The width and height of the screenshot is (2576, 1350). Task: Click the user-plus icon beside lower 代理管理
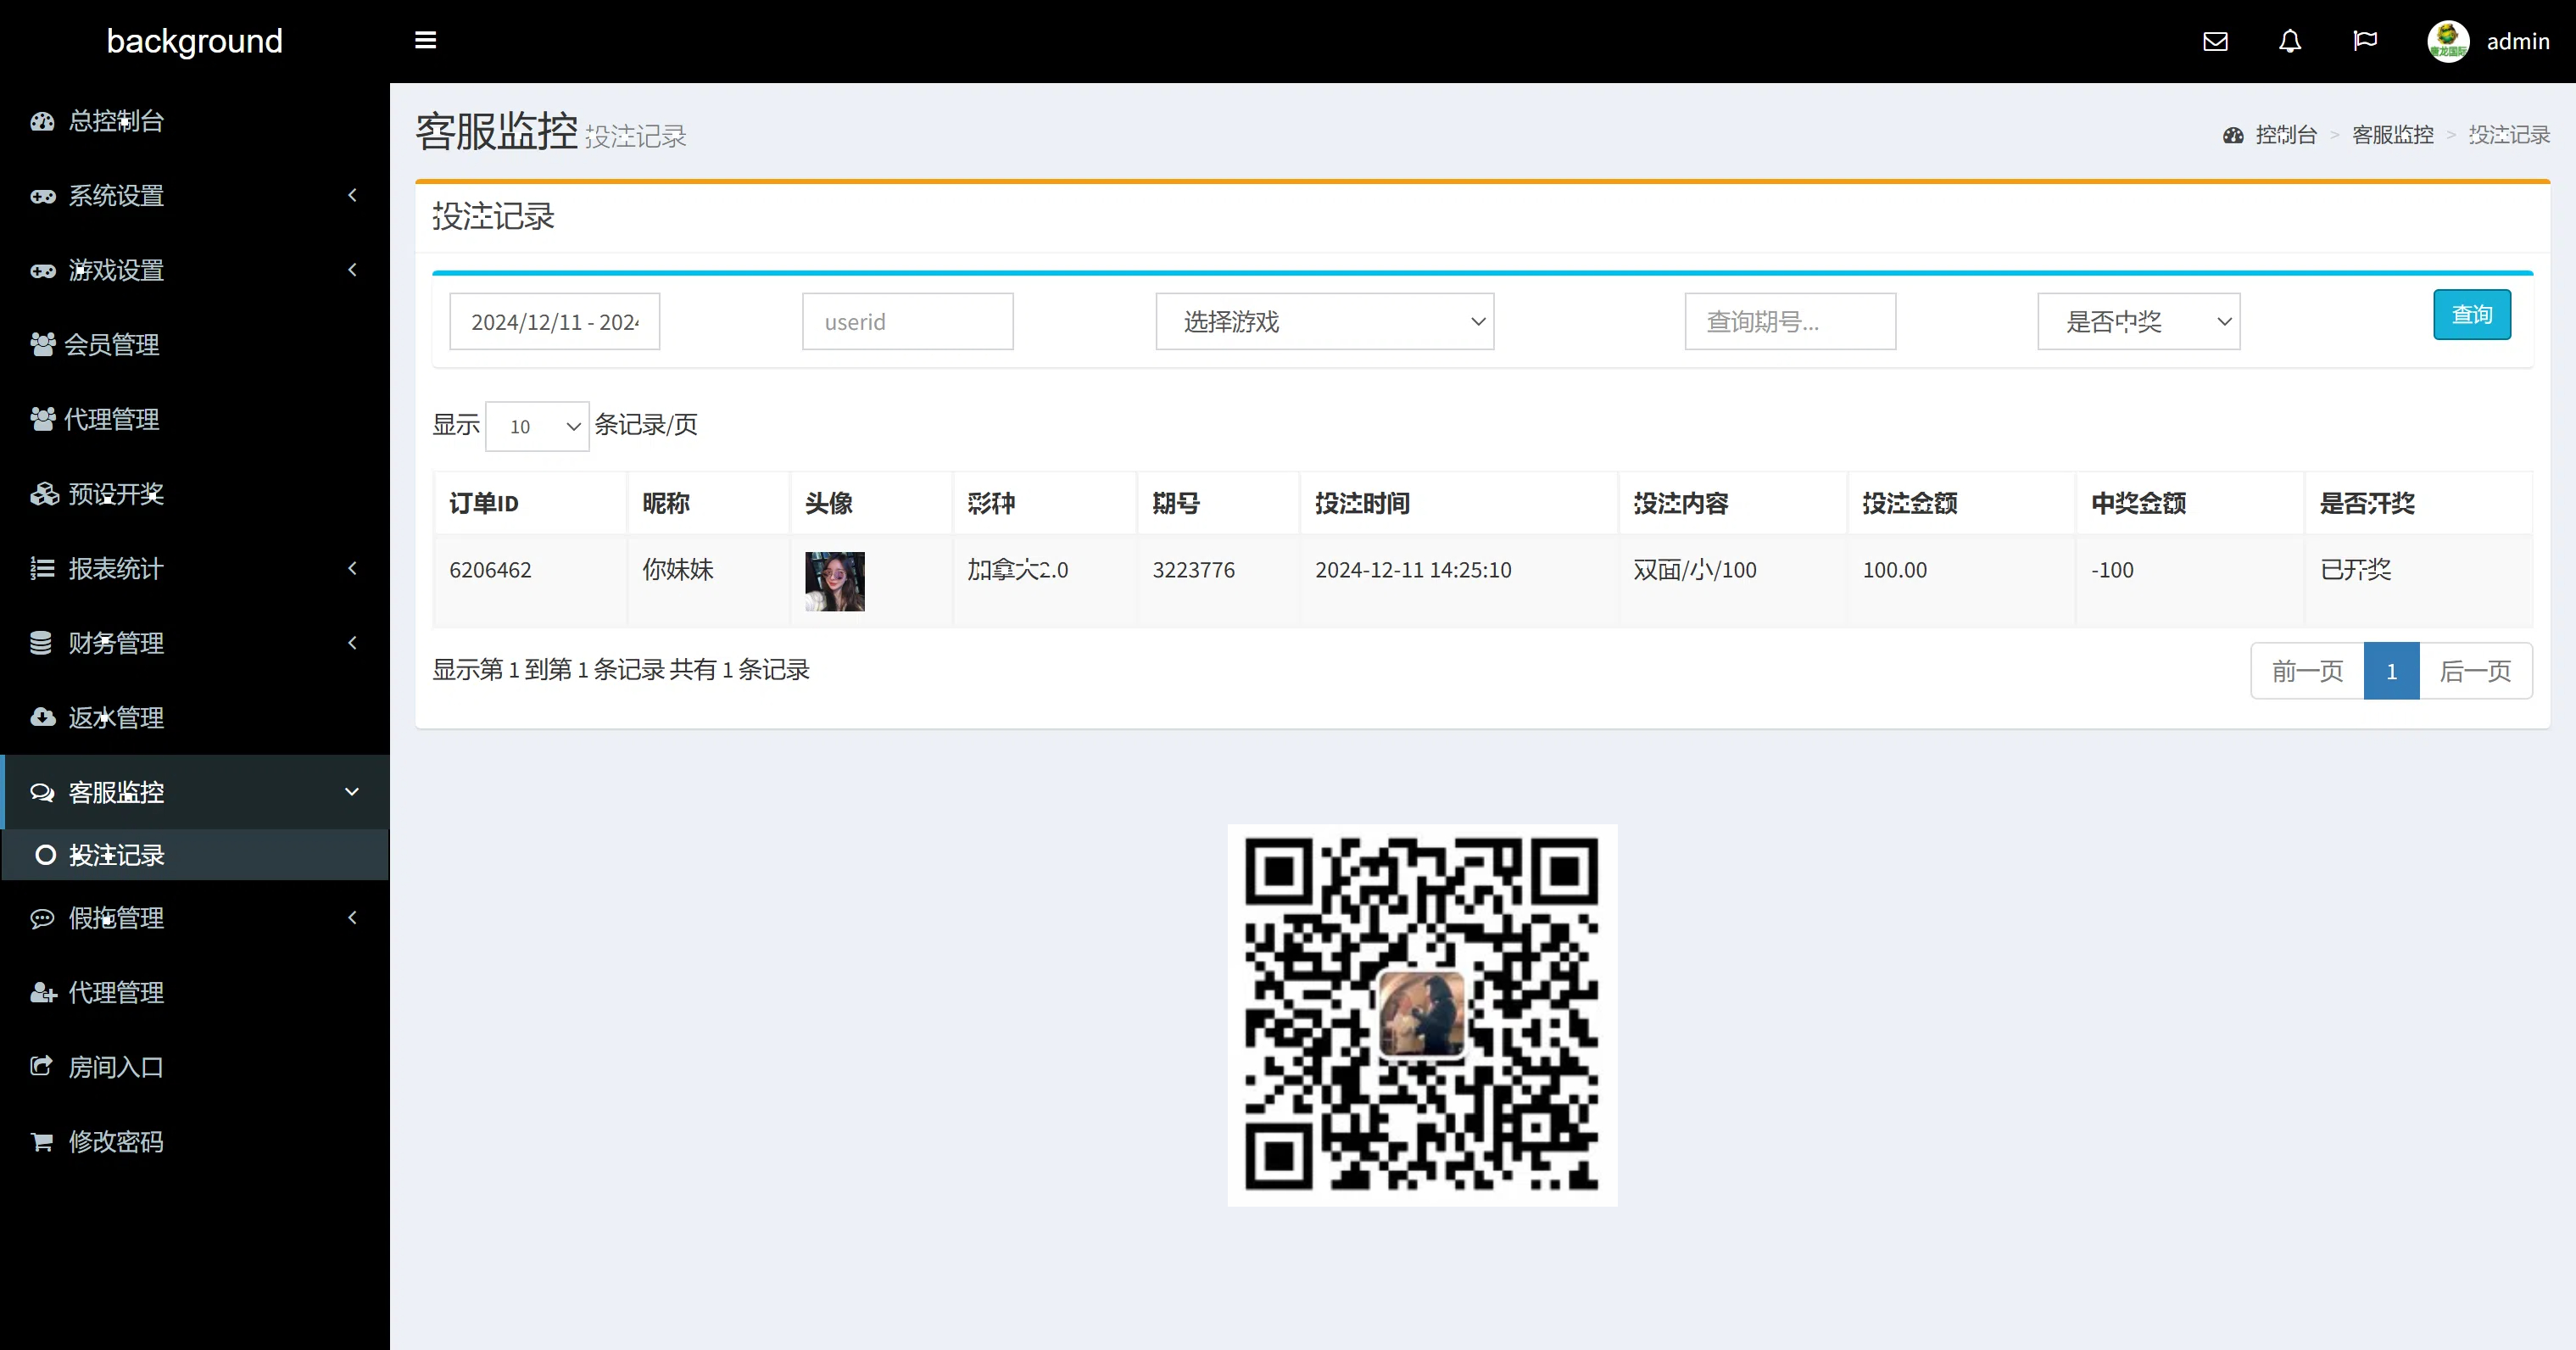[x=43, y=993]
